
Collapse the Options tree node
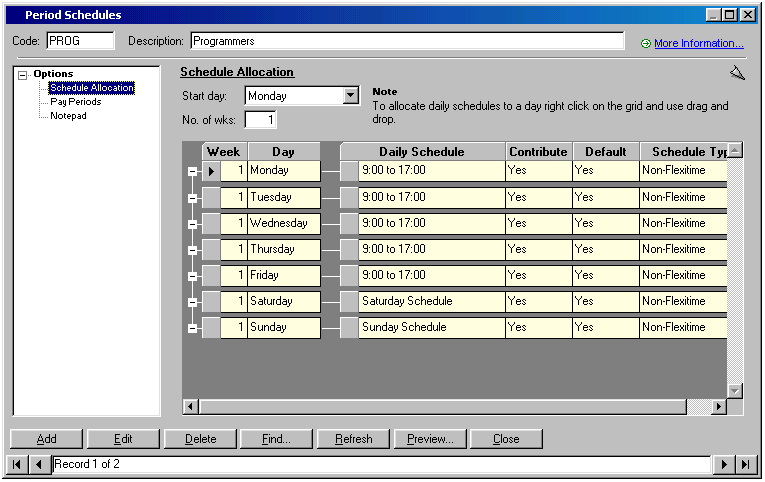(x=22, y=75)
